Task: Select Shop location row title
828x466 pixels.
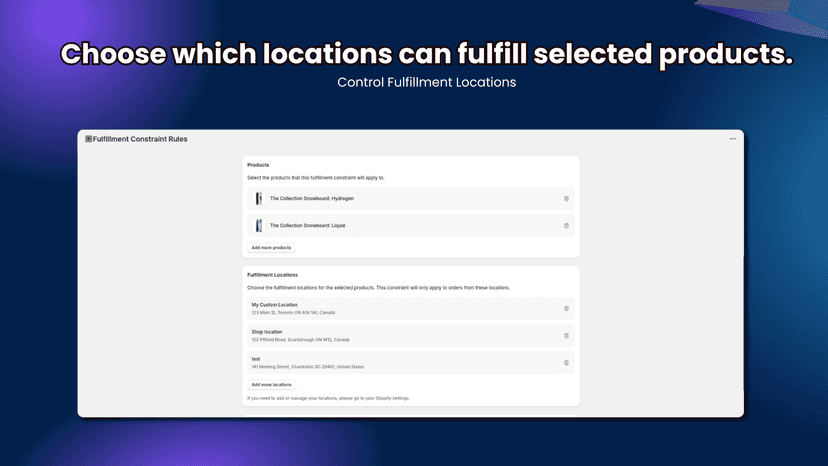Action: 267,332
